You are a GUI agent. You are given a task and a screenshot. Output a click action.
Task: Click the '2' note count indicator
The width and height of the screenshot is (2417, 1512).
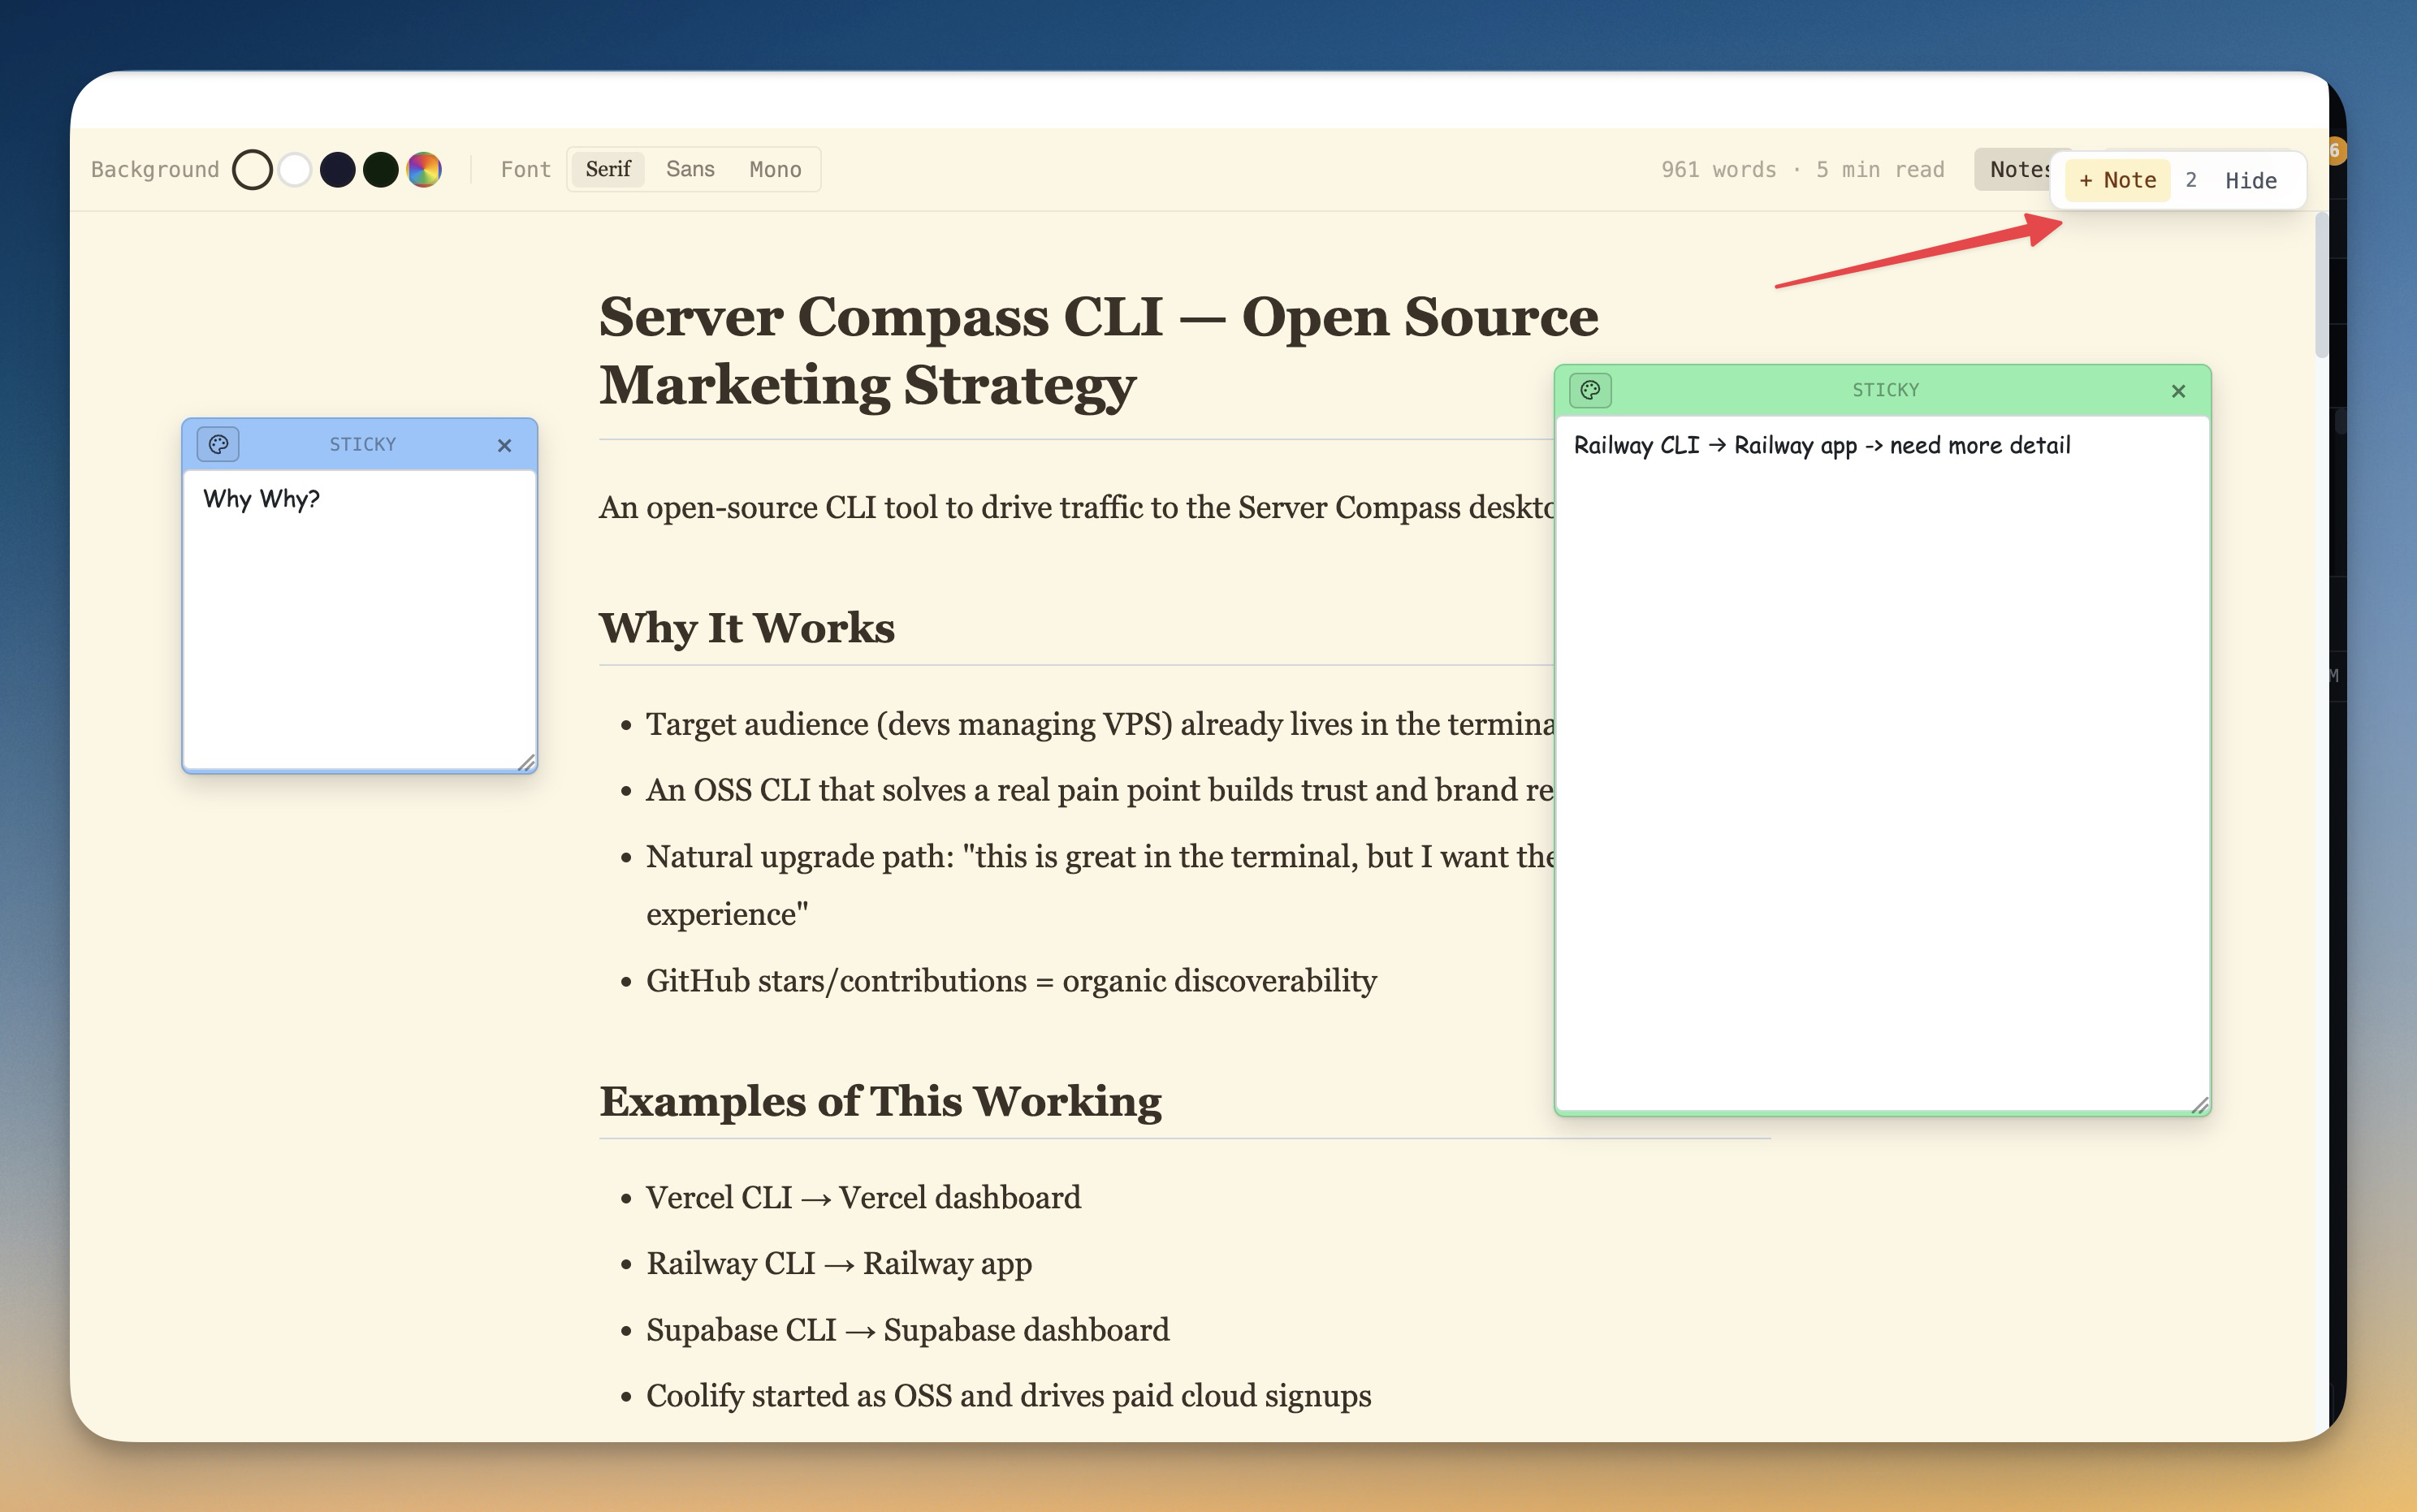coord(2191,180)
